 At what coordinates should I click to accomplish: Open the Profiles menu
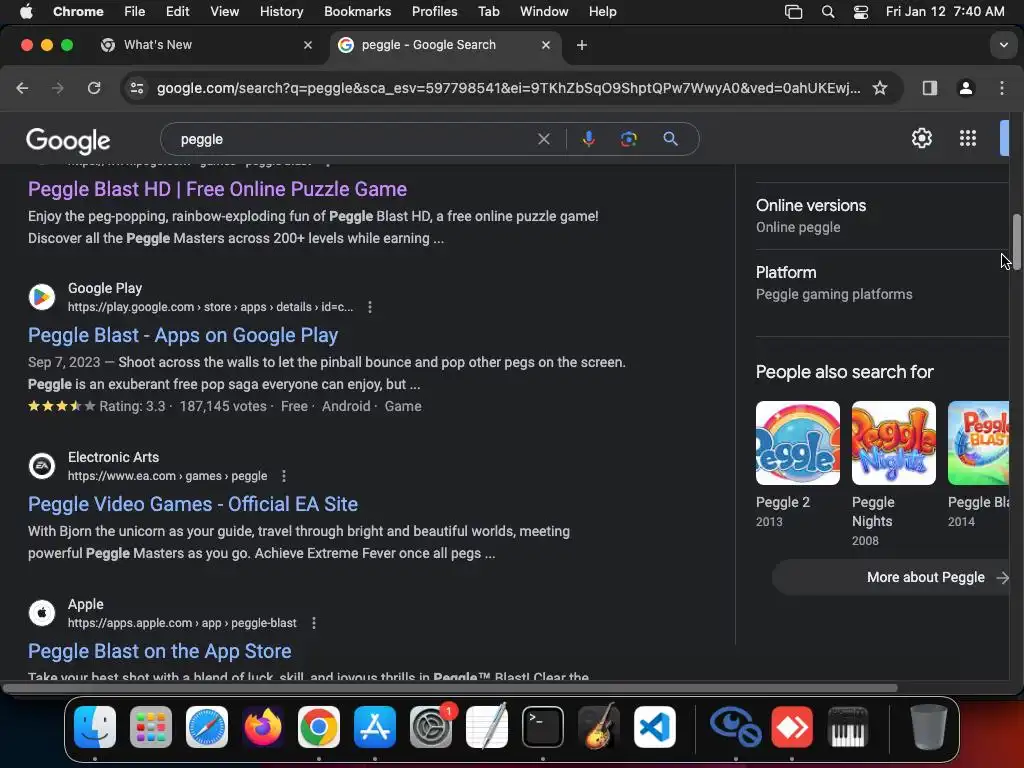434,12
